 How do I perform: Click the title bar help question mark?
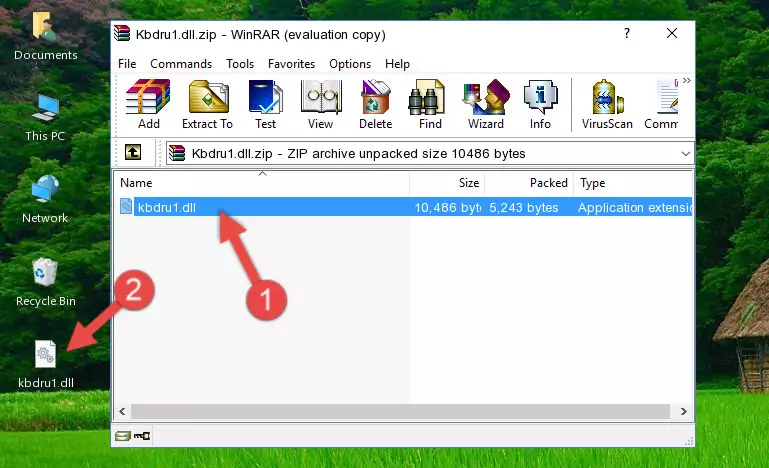627,33
